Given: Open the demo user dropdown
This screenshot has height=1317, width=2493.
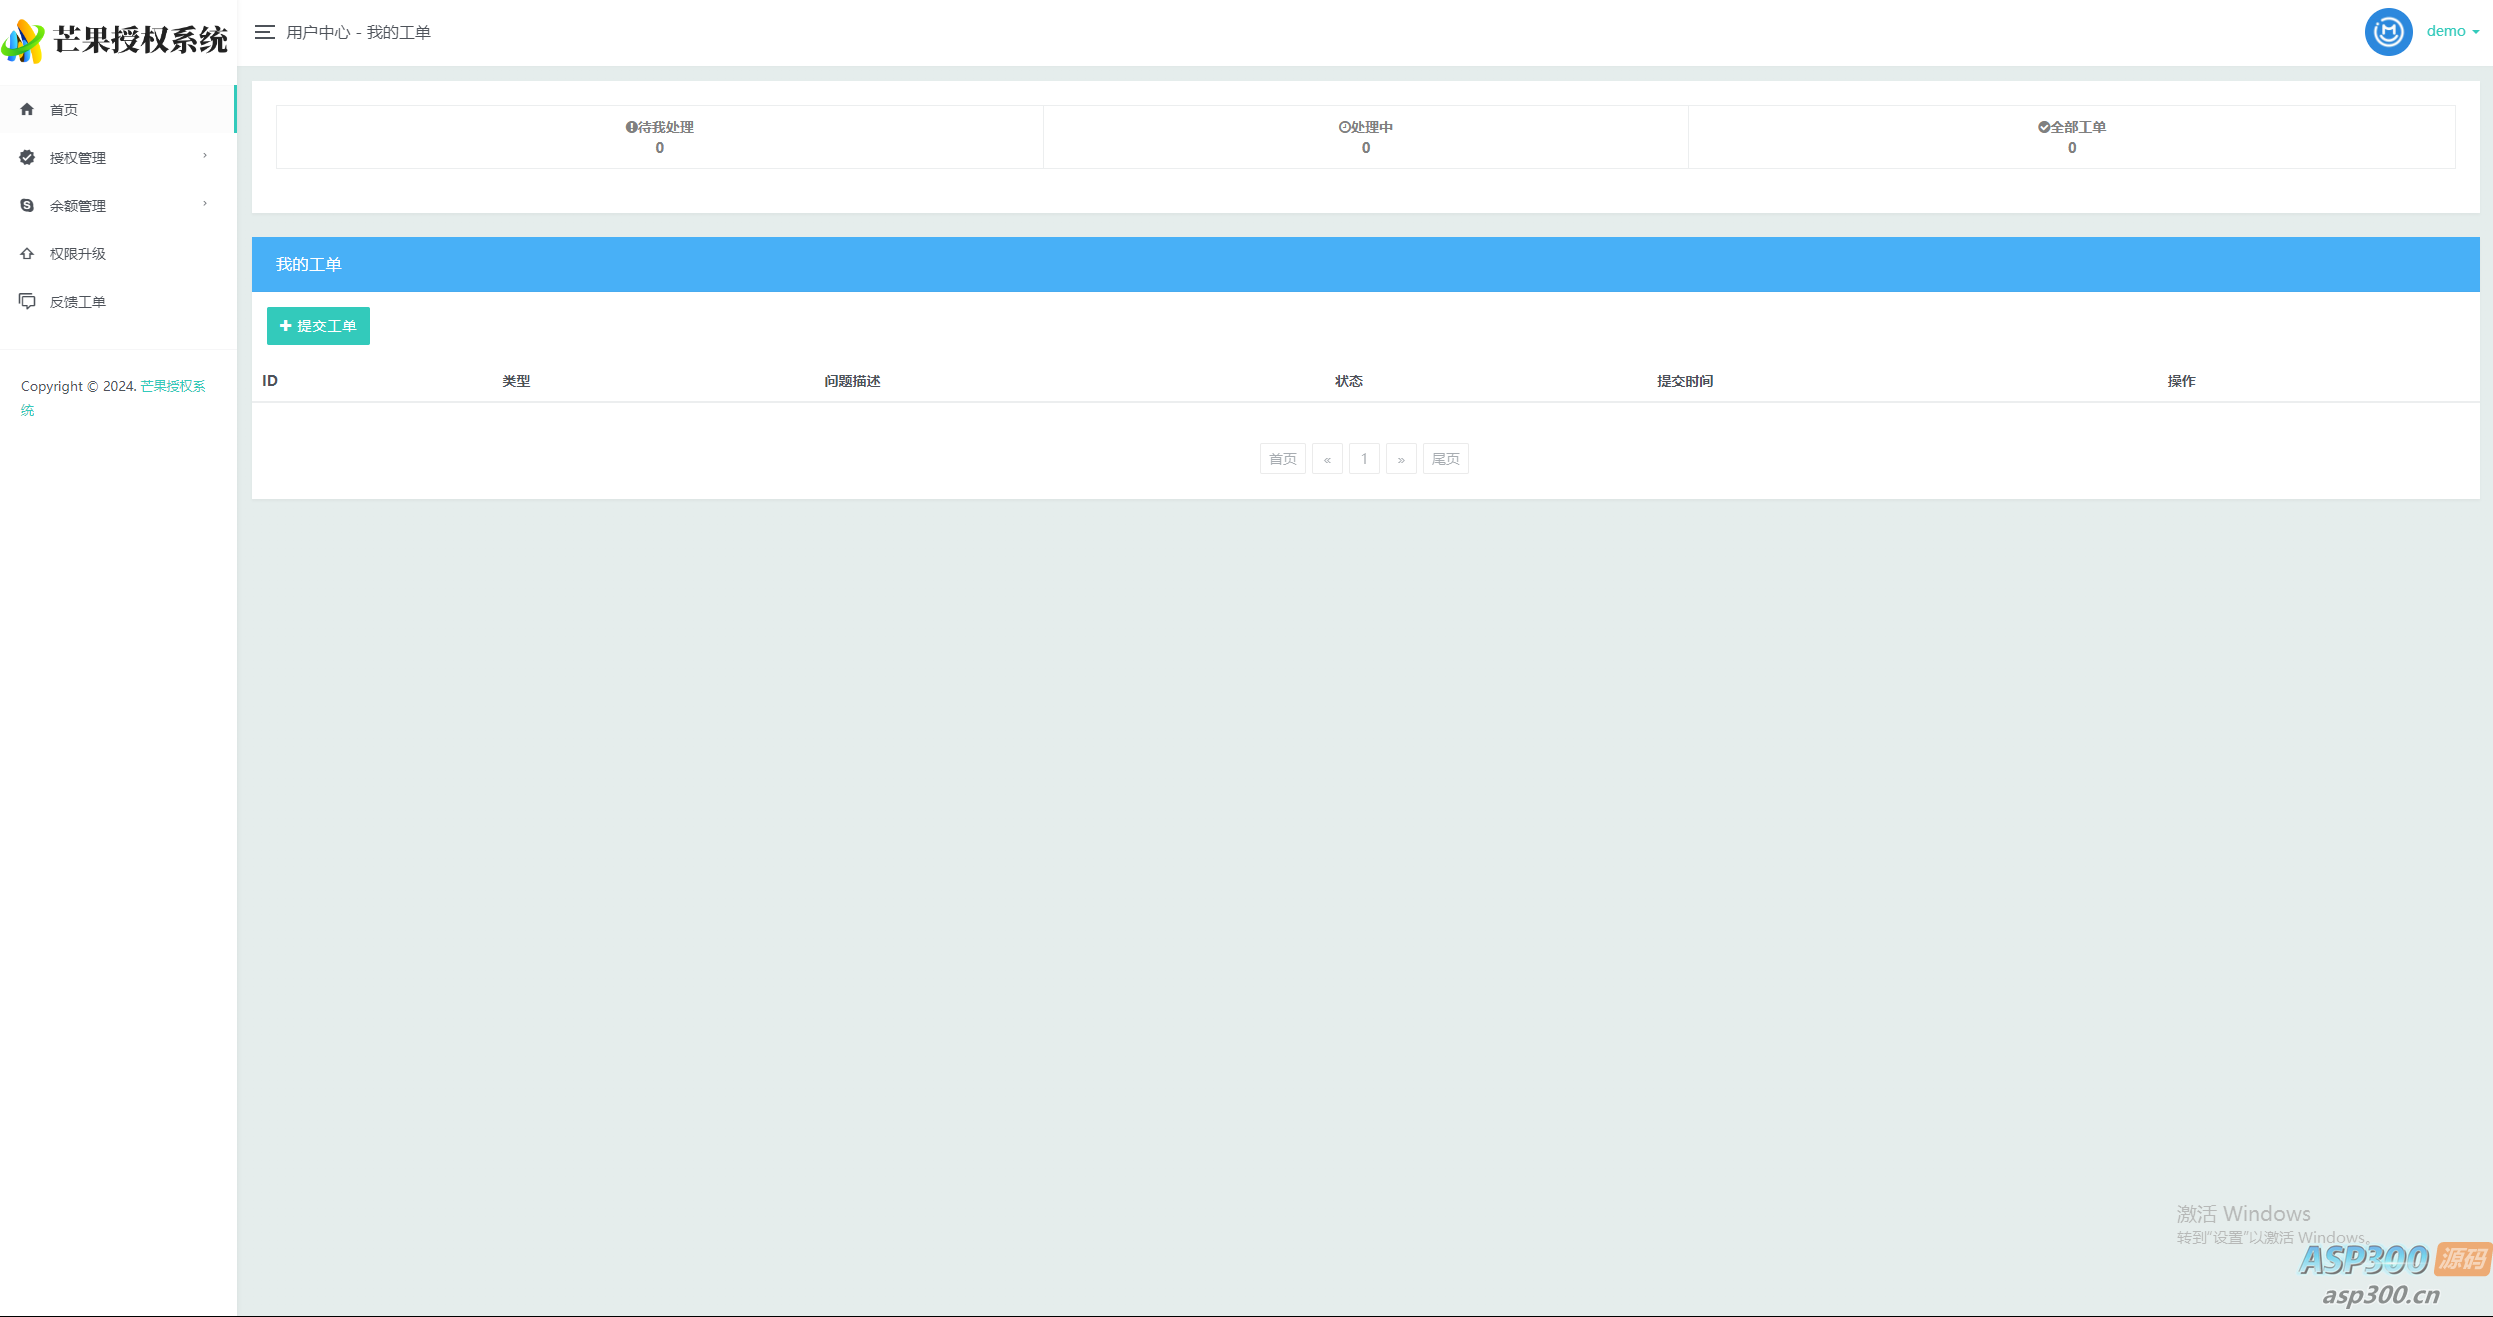Looking at the screenshot, I should pos(2452,31).
